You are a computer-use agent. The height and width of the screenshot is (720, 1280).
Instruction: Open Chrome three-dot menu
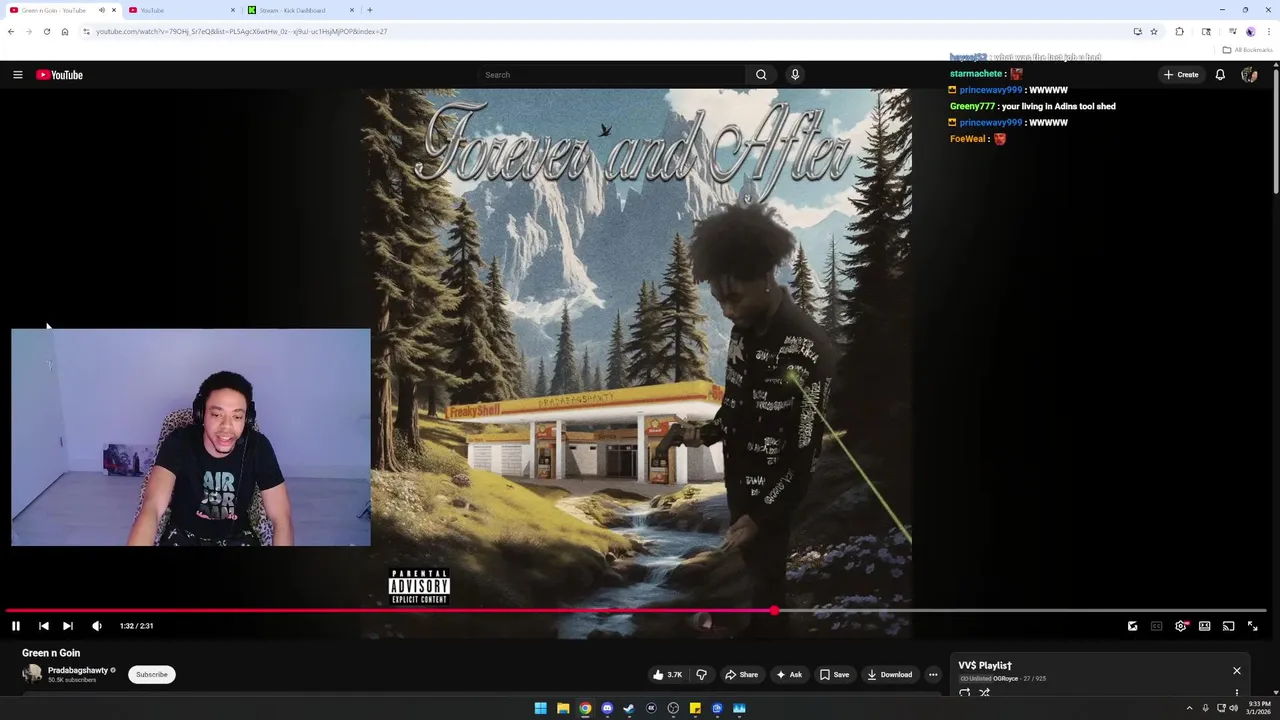click(x=1269, y=31)
